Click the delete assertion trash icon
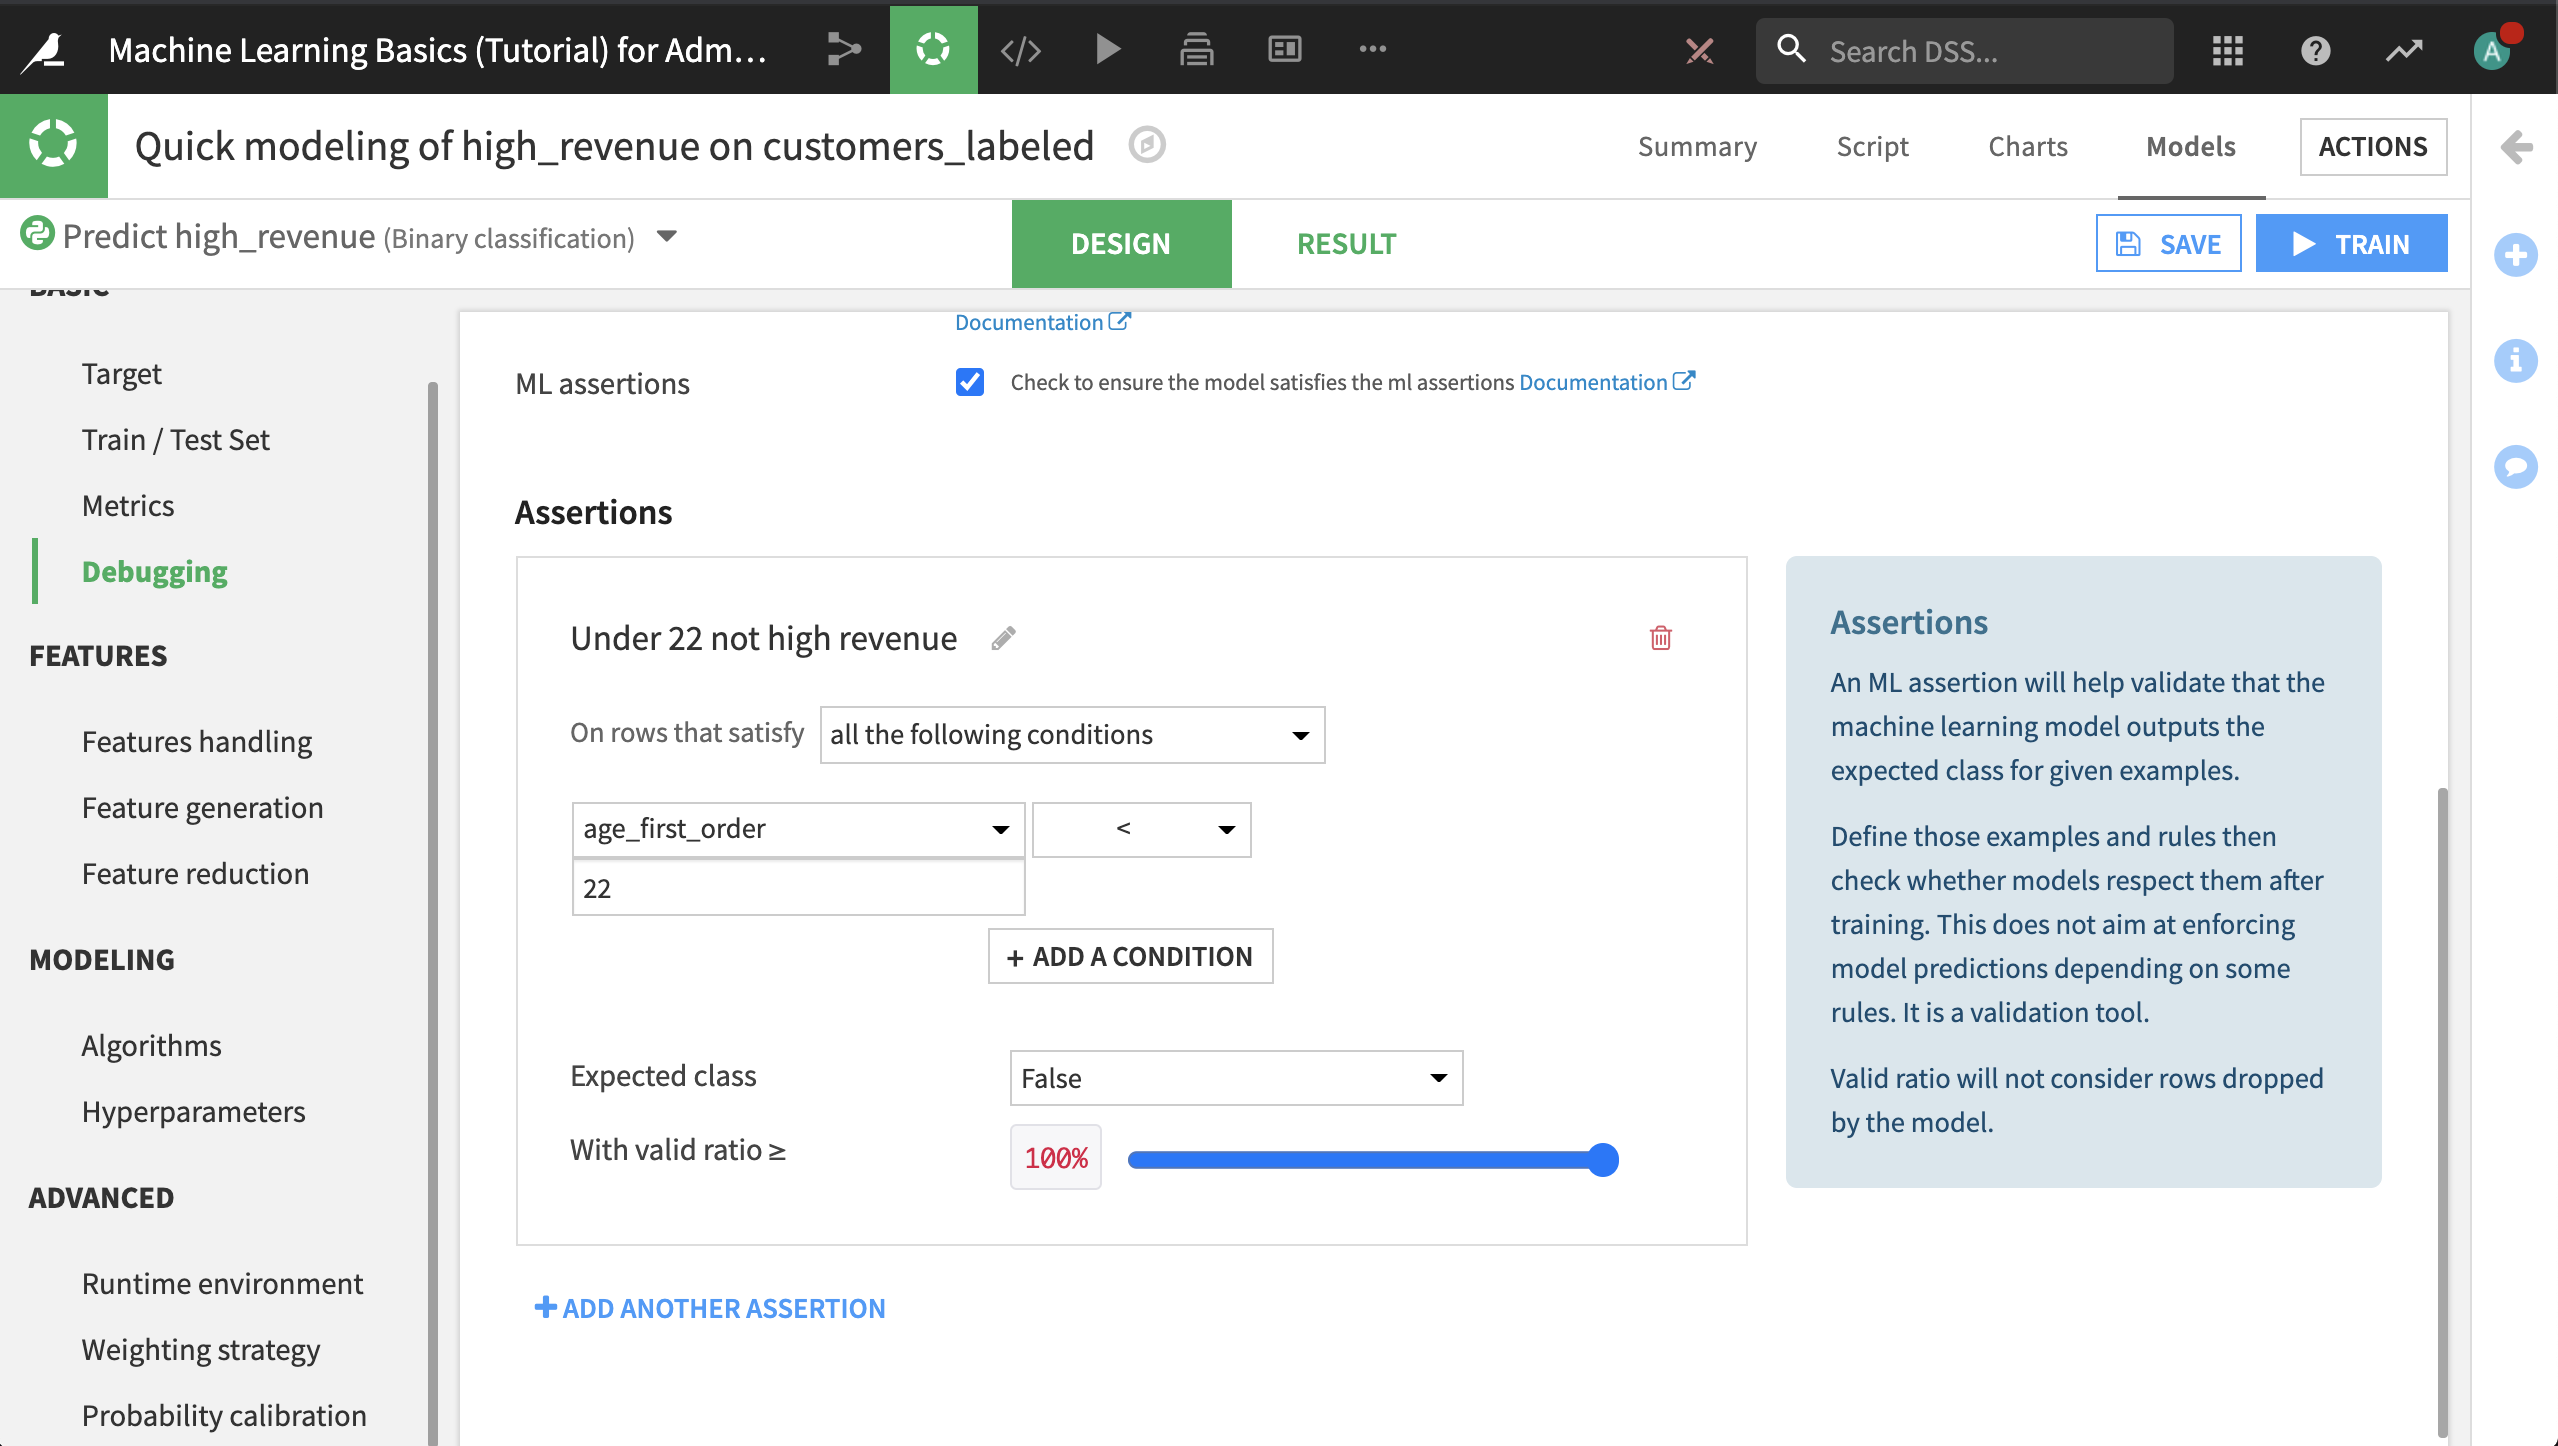The height and width of the screenshot is (1446, 2558). tap(1660, 638)
